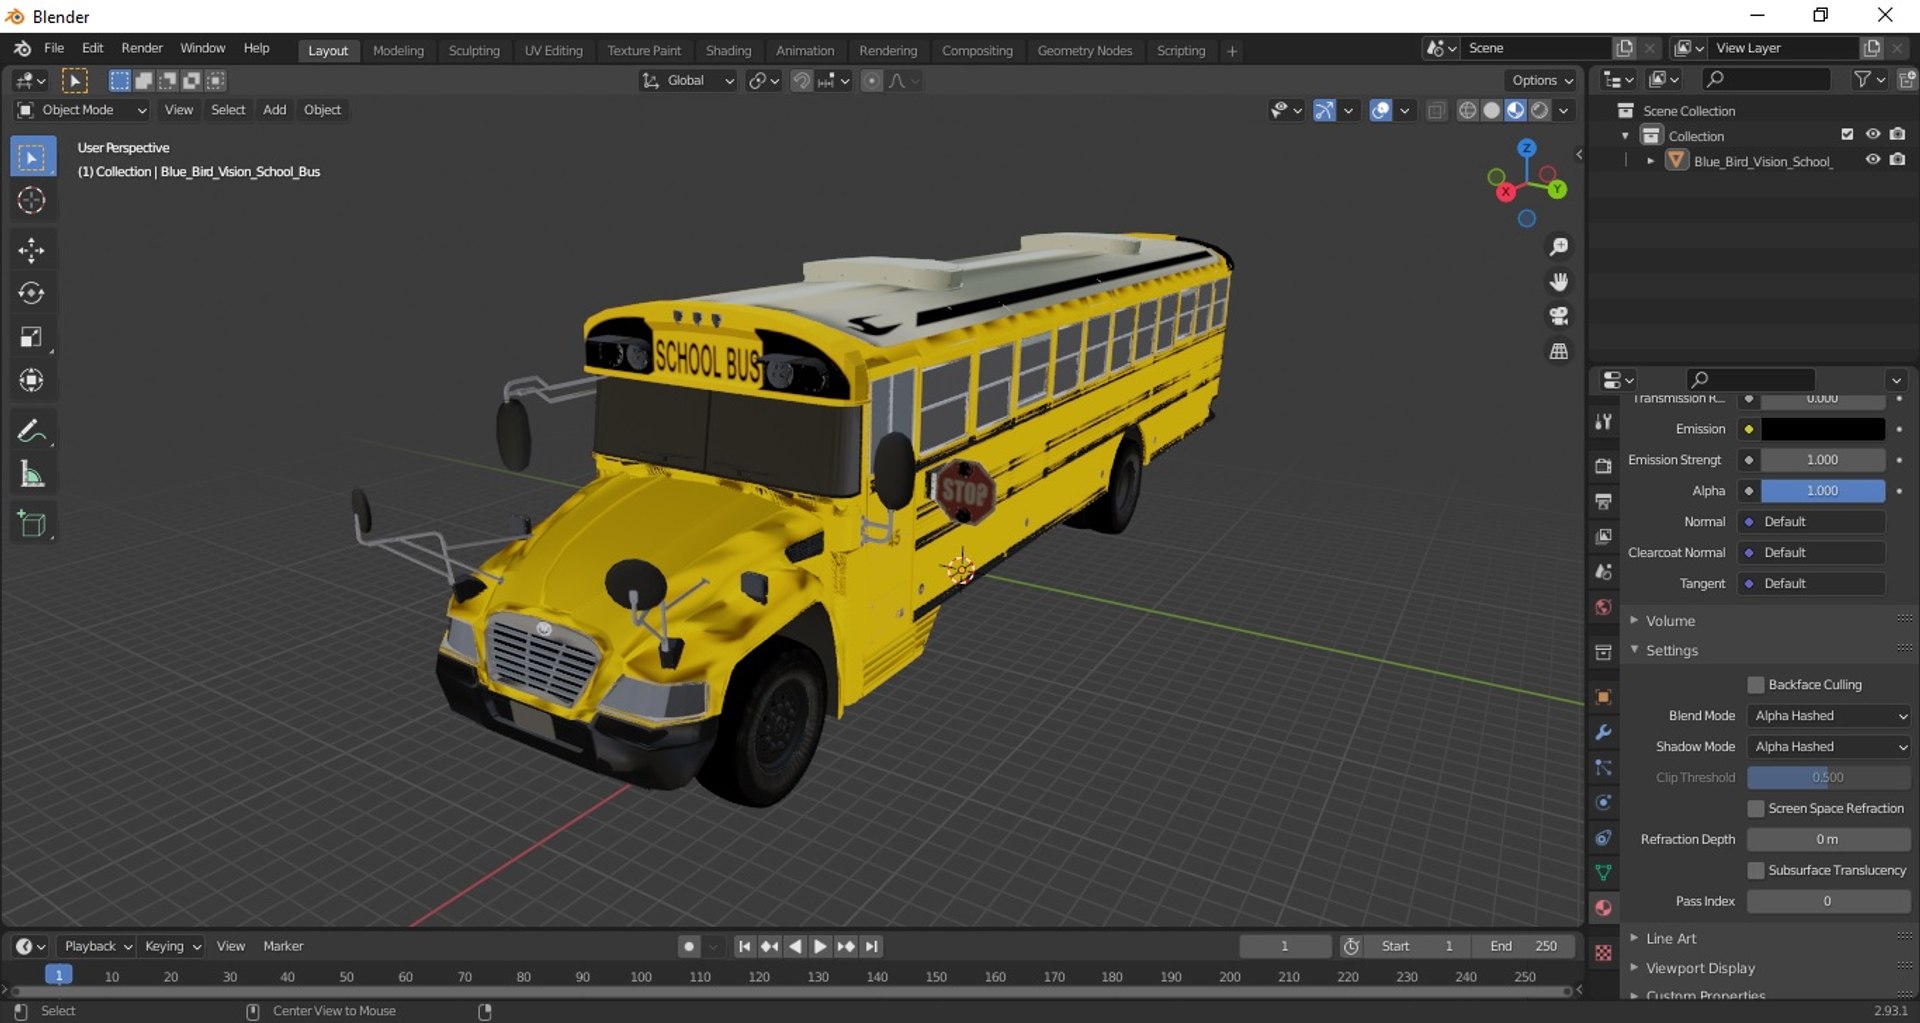Disable render for Blue_Bird_Vision_School camera icon
This screenshot has width=1920, height=1023.
coord(1898,160)
